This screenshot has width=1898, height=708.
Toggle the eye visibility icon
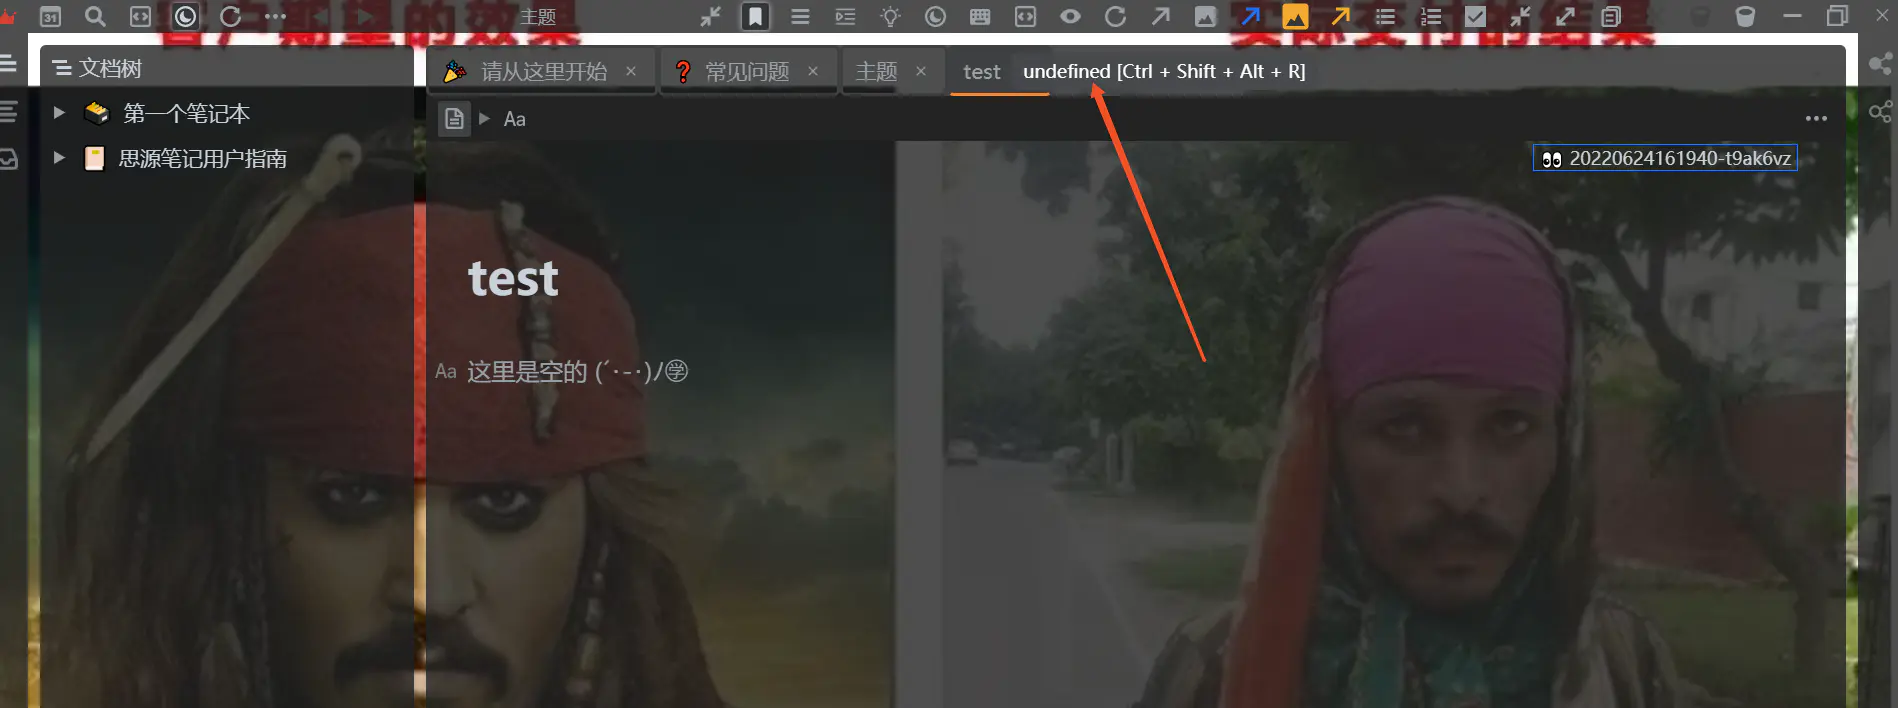[x=1070, y=16]
